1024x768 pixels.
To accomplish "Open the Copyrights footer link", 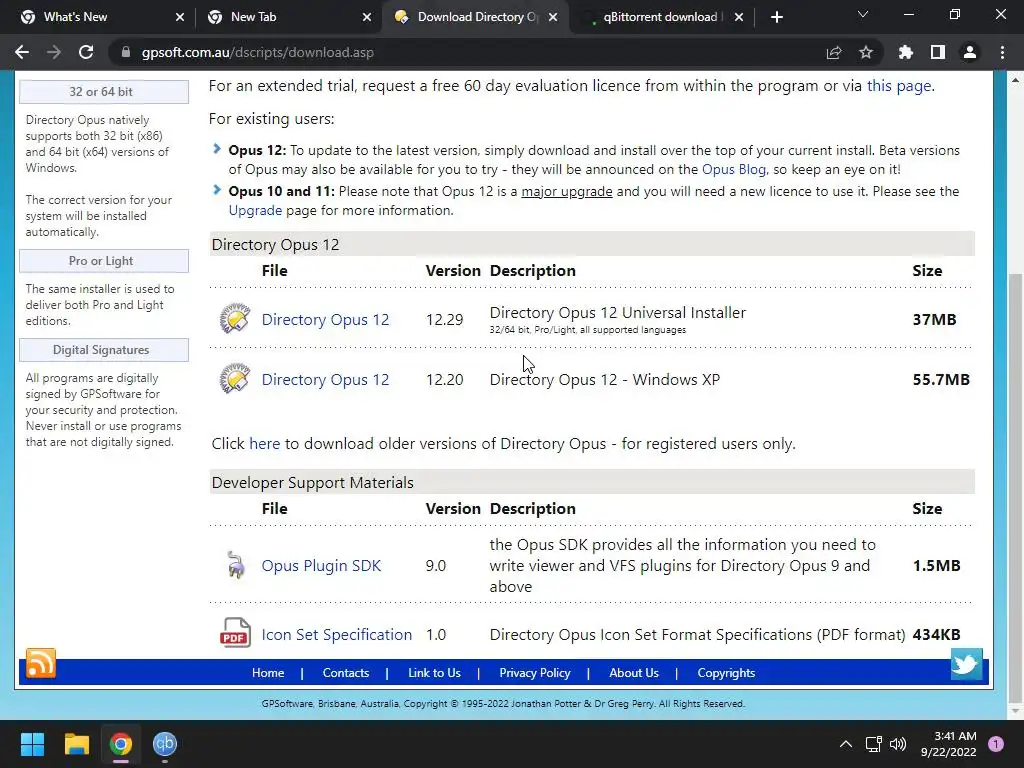I will [726, 673].
